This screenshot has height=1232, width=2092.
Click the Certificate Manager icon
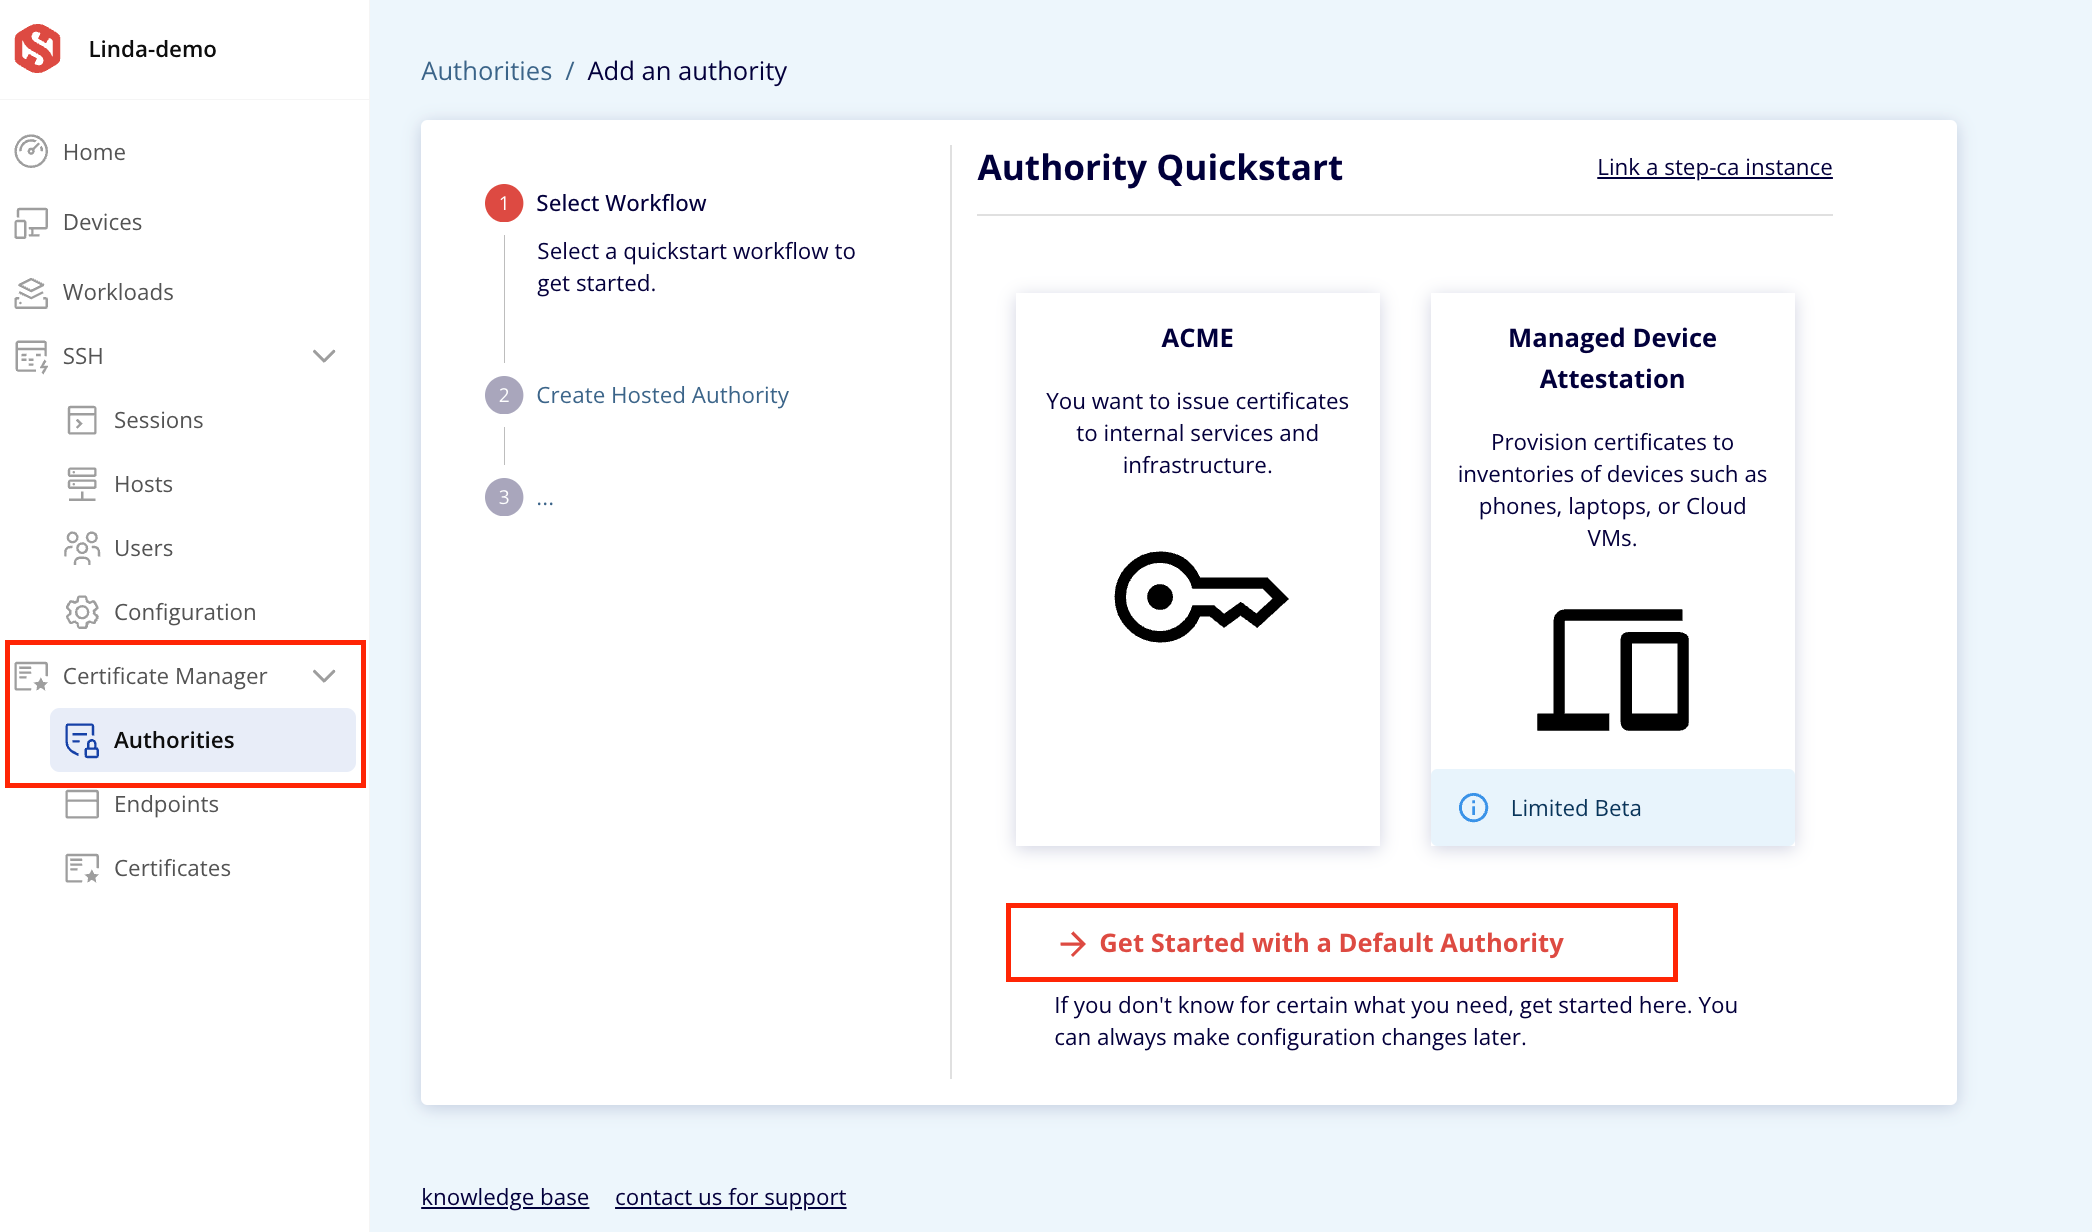(32, 675)
